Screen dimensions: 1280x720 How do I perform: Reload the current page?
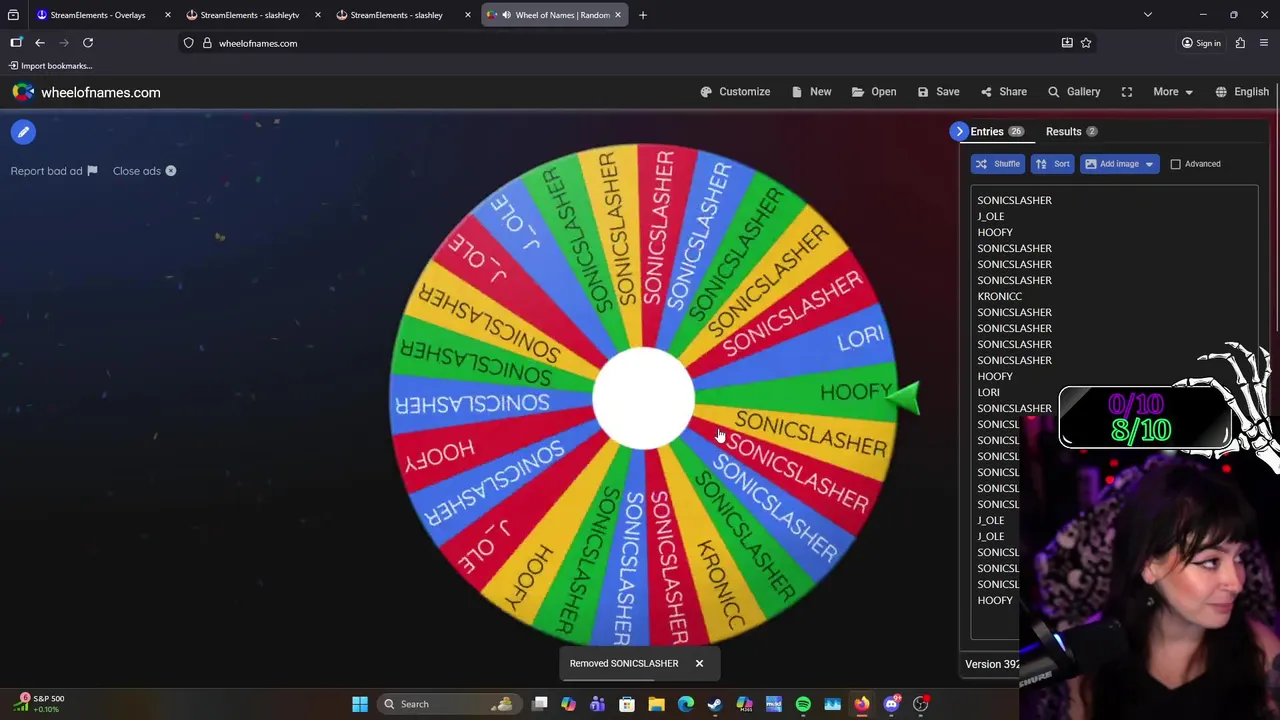point(88,43)
